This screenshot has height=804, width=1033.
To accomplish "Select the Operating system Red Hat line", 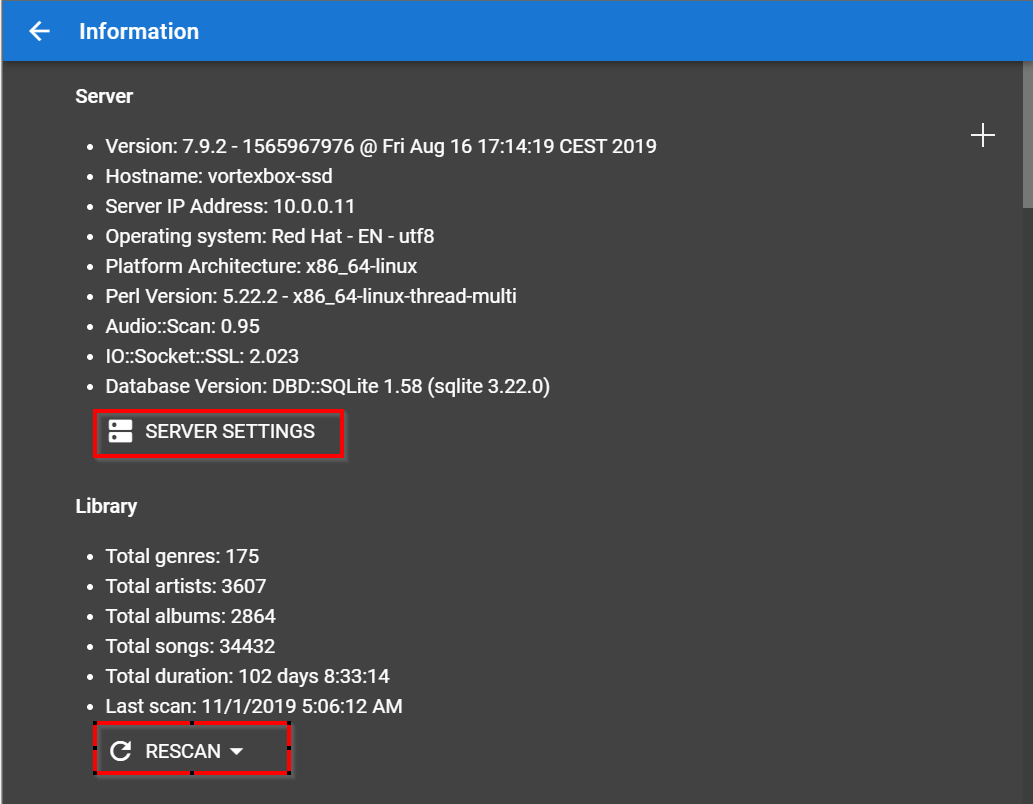I will [269, 236].
